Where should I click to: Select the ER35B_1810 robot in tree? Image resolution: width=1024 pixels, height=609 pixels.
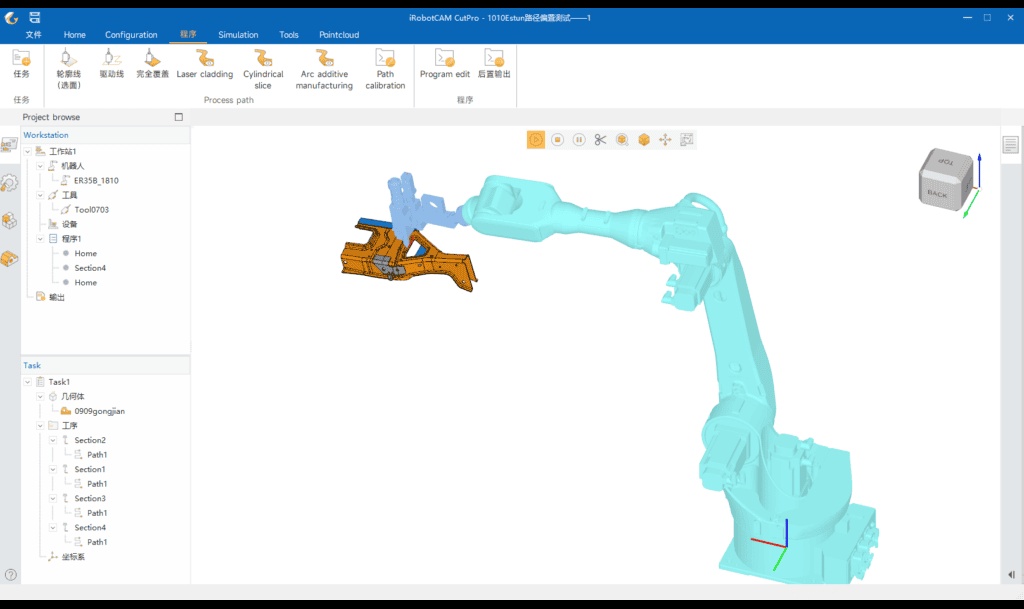[96, 181]
